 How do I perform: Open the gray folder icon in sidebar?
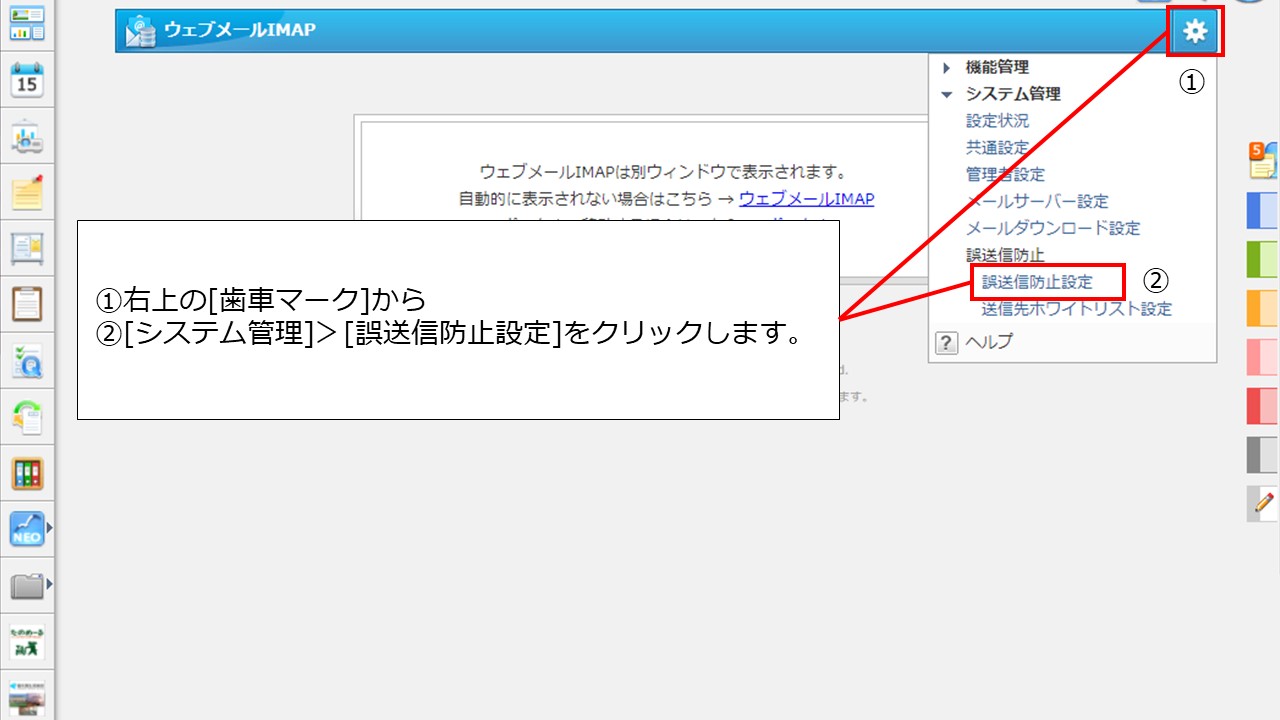tap(27, 585)
